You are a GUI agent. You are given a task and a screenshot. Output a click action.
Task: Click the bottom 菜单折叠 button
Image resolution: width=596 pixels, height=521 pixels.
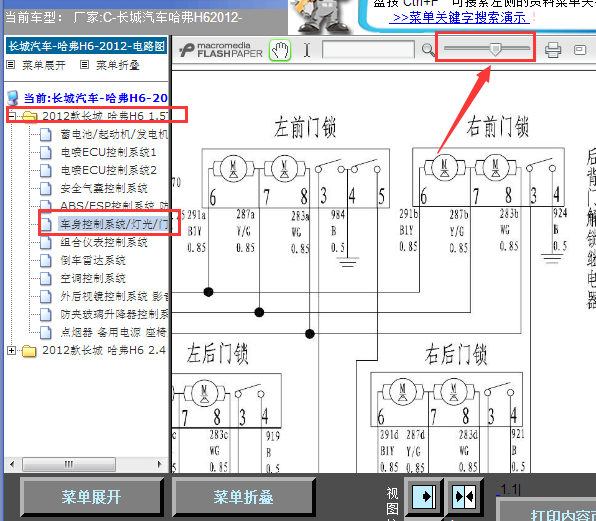(x=243, y=497)
